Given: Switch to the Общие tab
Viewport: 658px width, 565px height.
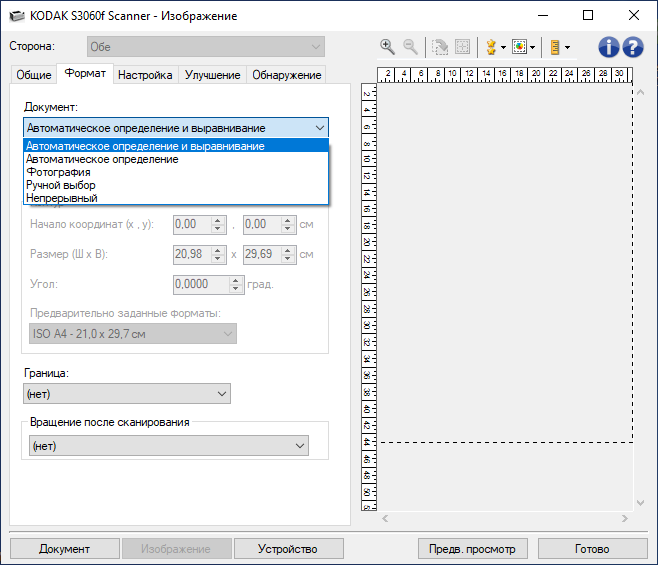Looking at the screenshot, I should pos(34,75).
